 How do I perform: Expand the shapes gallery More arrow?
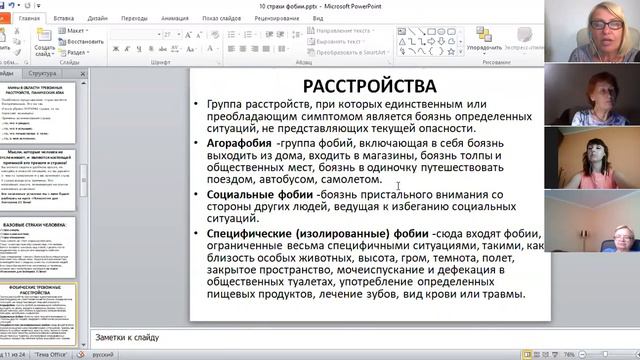461,52
